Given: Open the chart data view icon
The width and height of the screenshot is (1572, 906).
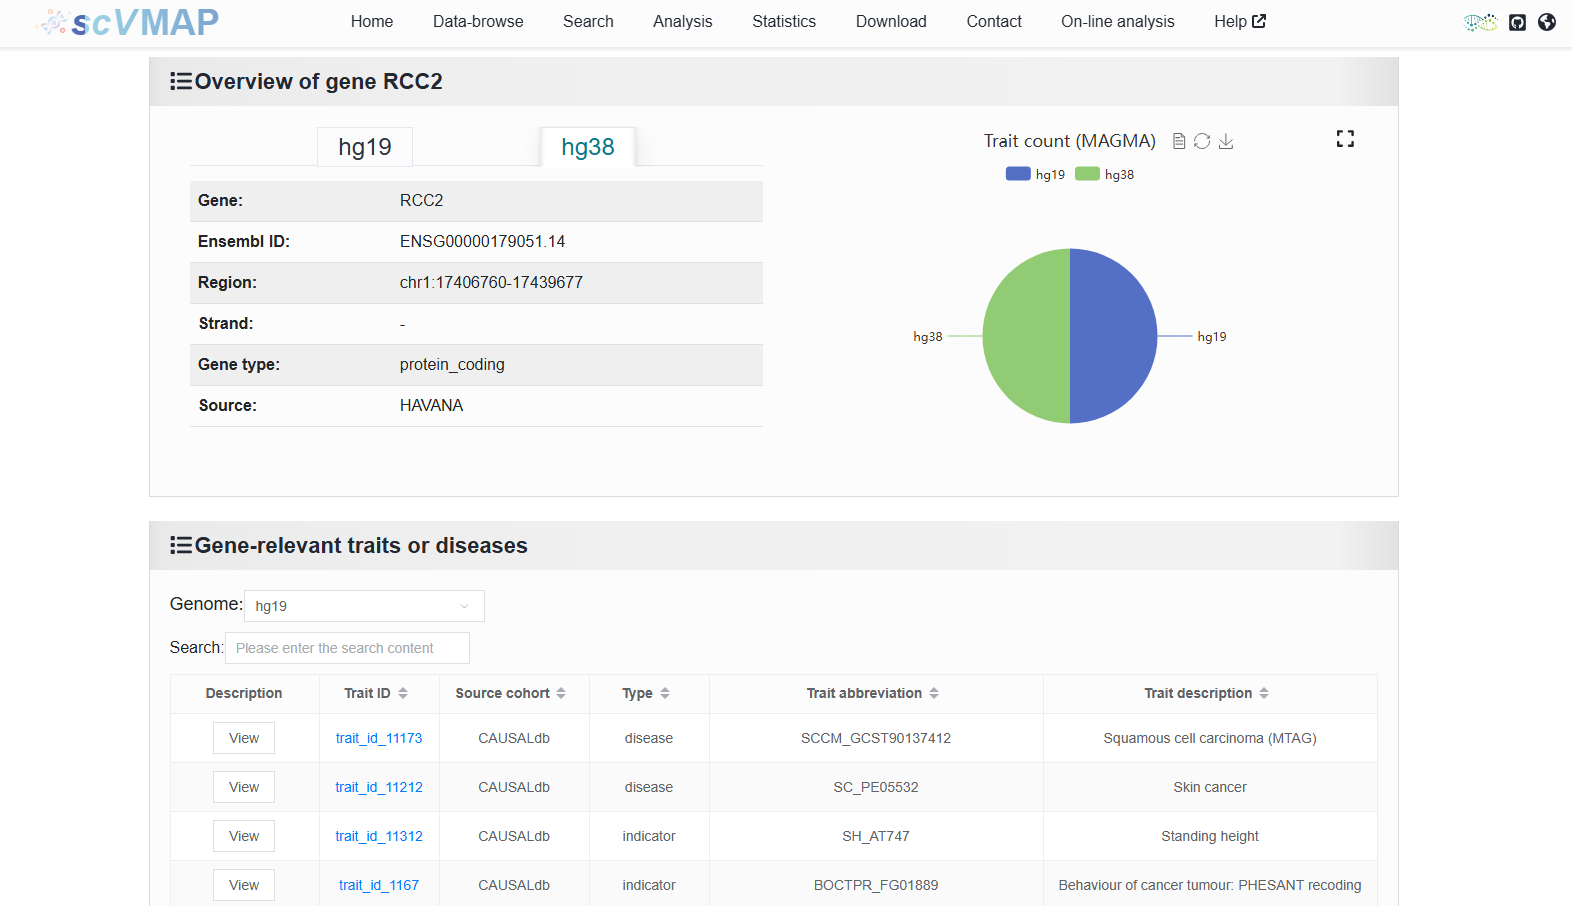Looking at the screenshot, I should click(x=1179, y=141).
